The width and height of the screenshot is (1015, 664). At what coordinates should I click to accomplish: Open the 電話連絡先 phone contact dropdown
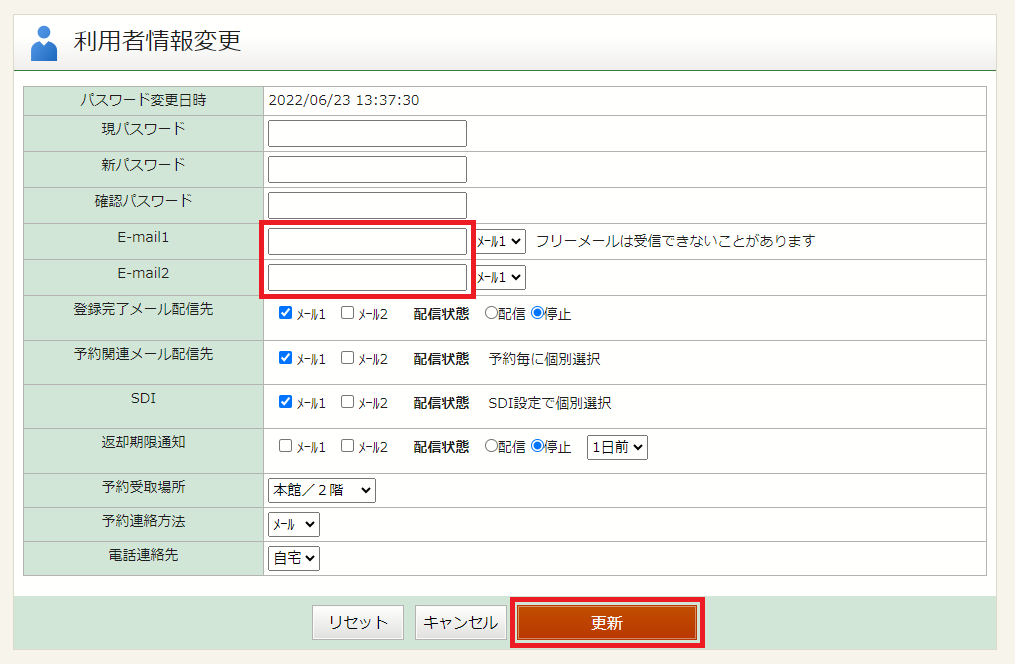(x=292, y=558)
